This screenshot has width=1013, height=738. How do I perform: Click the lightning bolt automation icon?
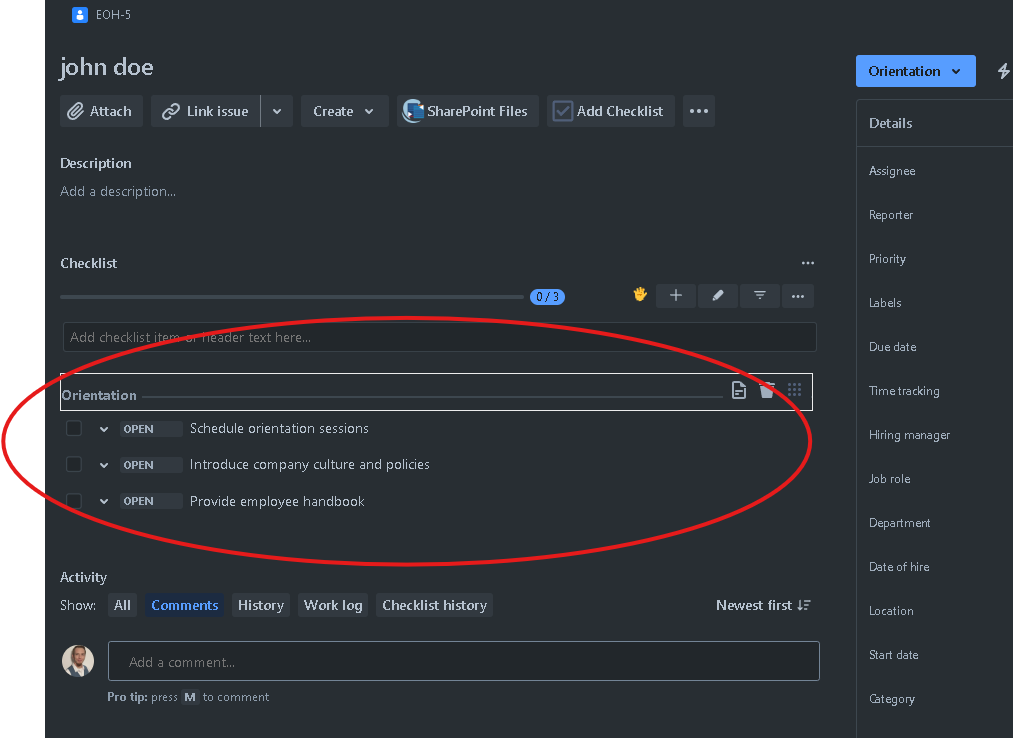click(x=1003, y=71)
